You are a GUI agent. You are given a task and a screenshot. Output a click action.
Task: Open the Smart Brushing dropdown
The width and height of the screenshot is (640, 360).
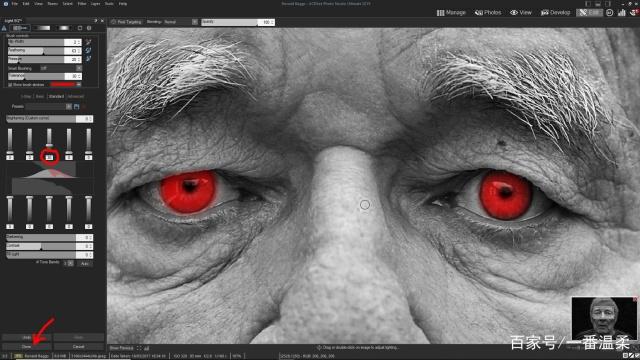tap(60, 68)
